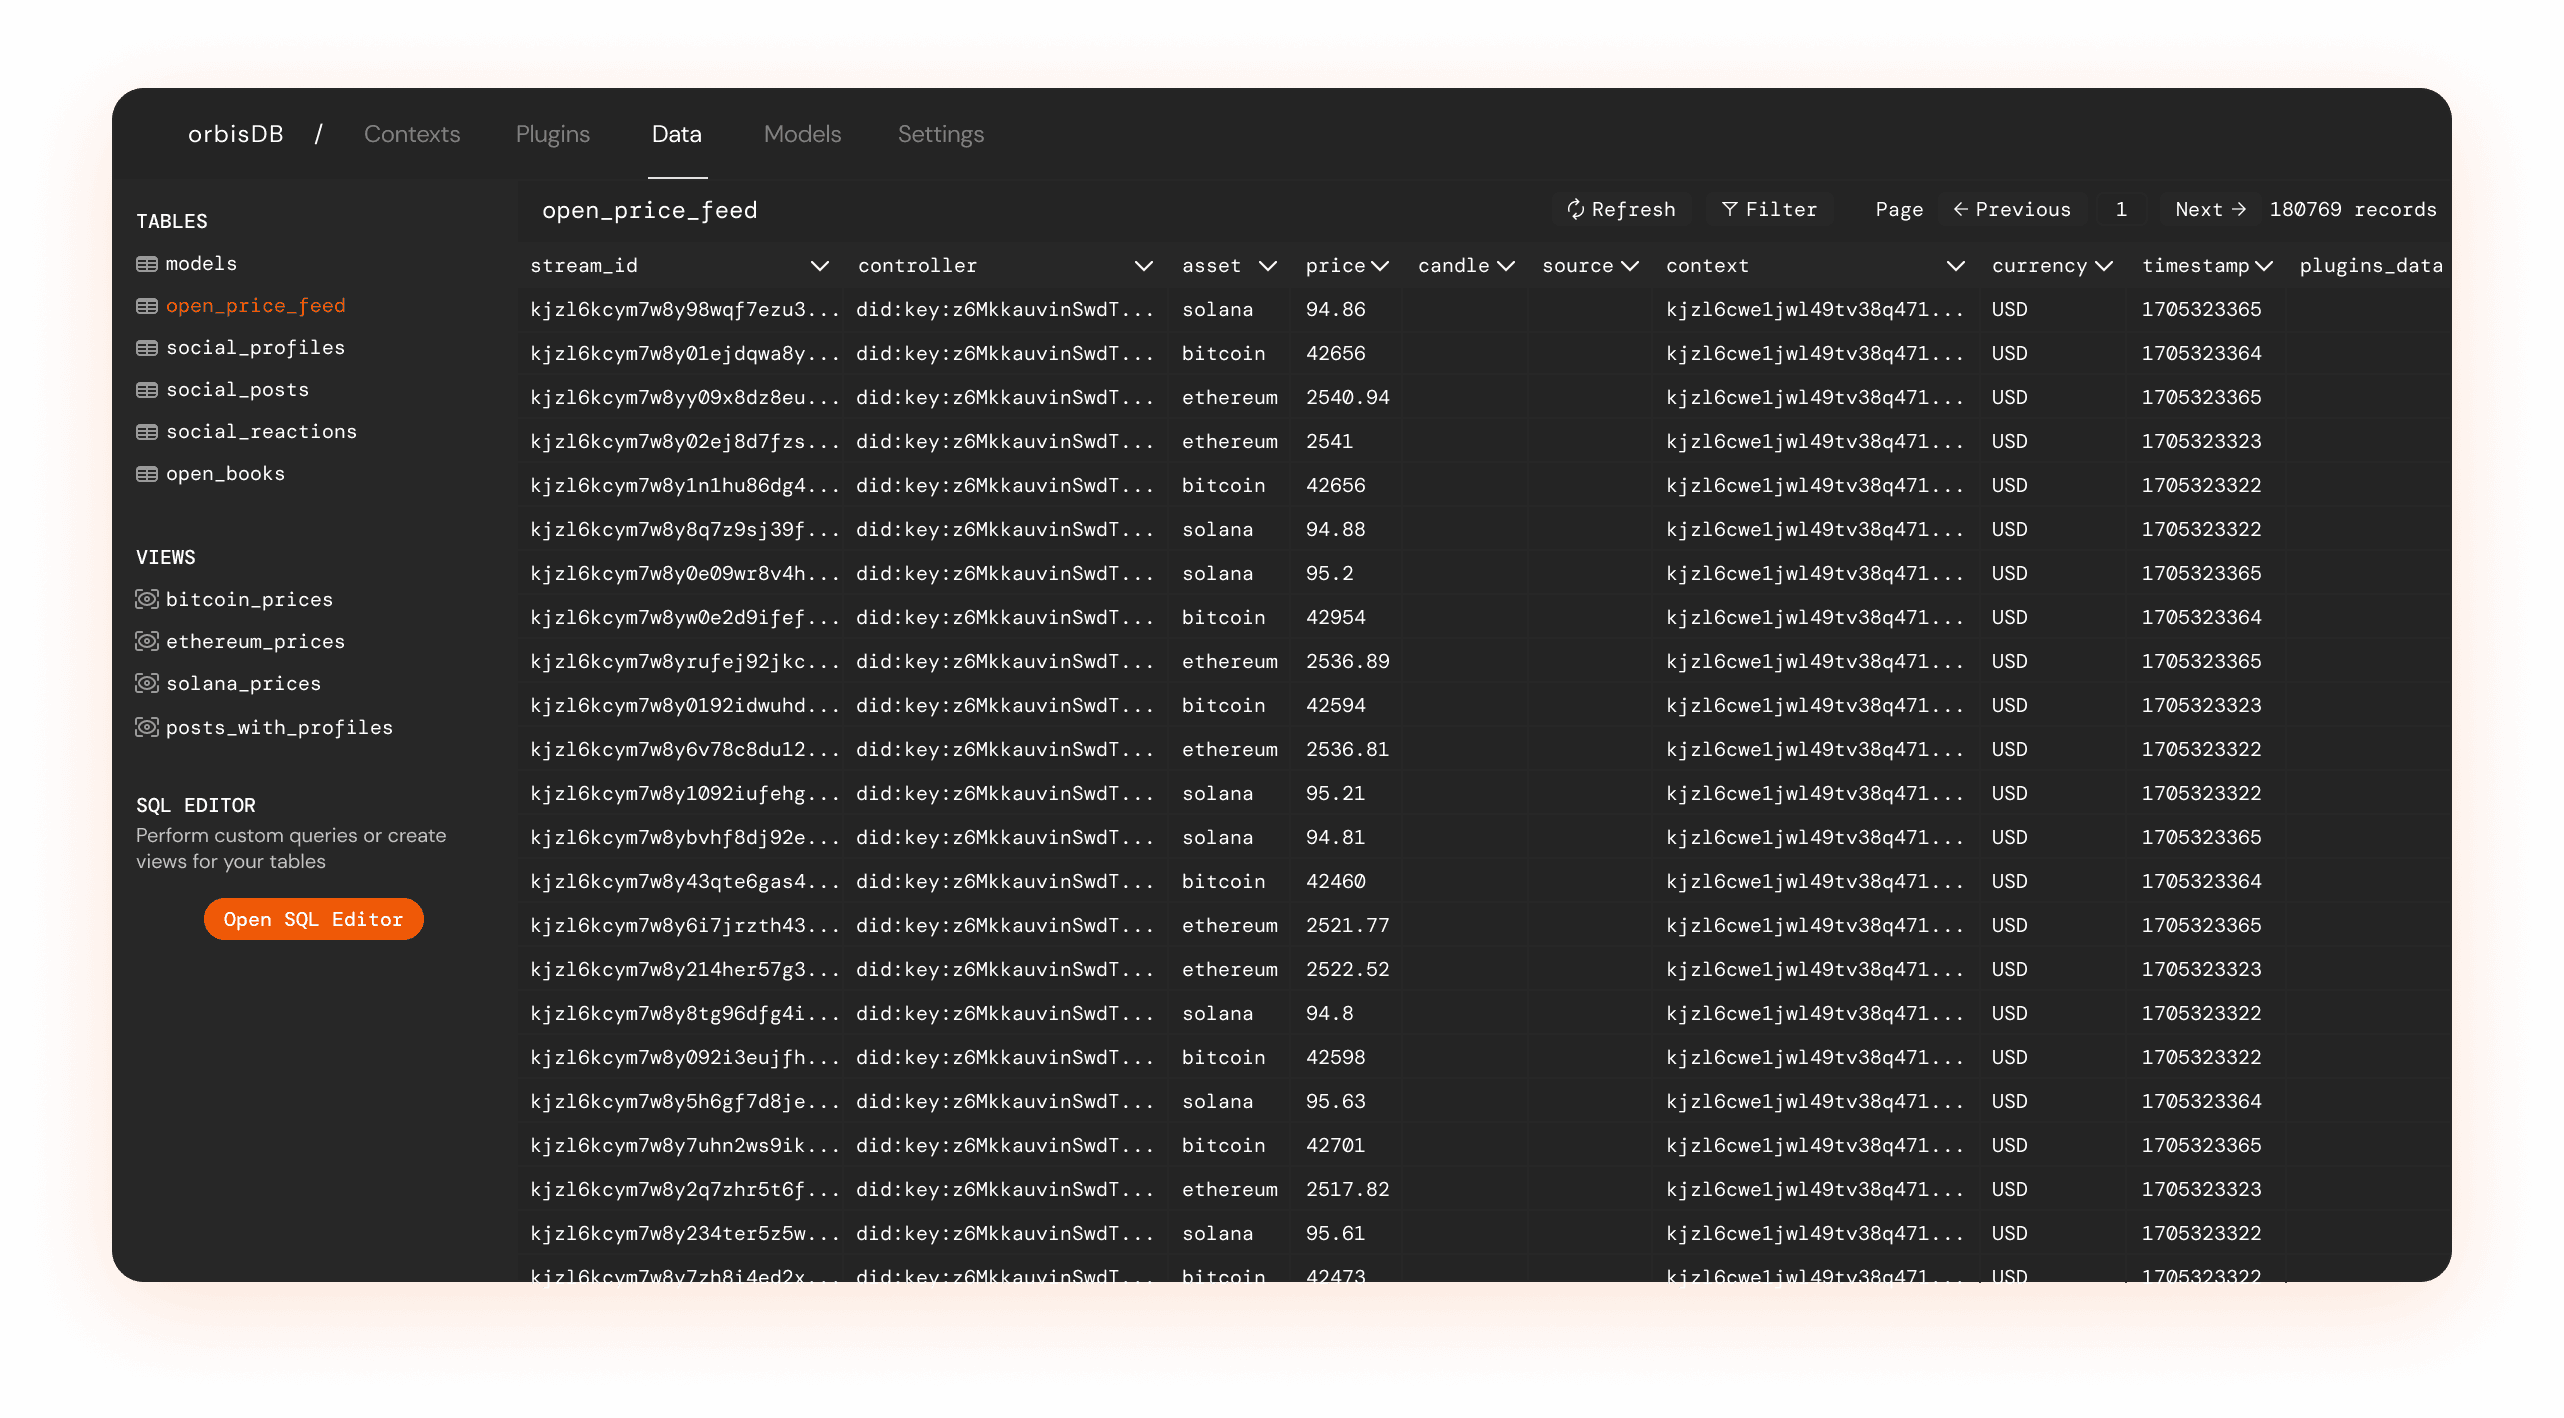Click the view icon next to solana_prices
Screen dimensions: 2564x1418
tap(147, 683)
